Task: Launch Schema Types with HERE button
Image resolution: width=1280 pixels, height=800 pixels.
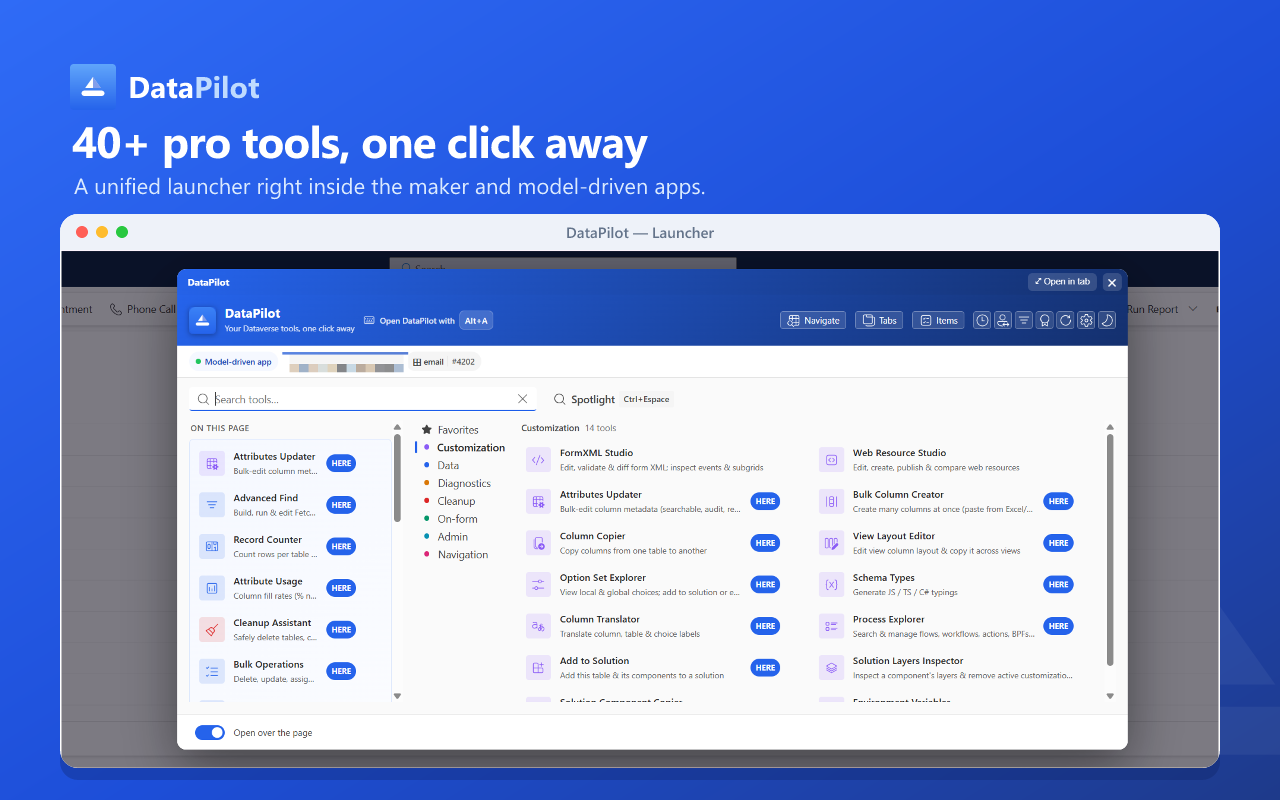Action: [1058, 585]
